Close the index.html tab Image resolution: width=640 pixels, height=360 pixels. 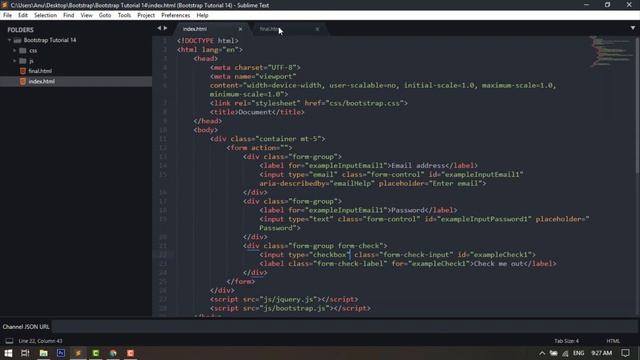(x=240, y=29)
